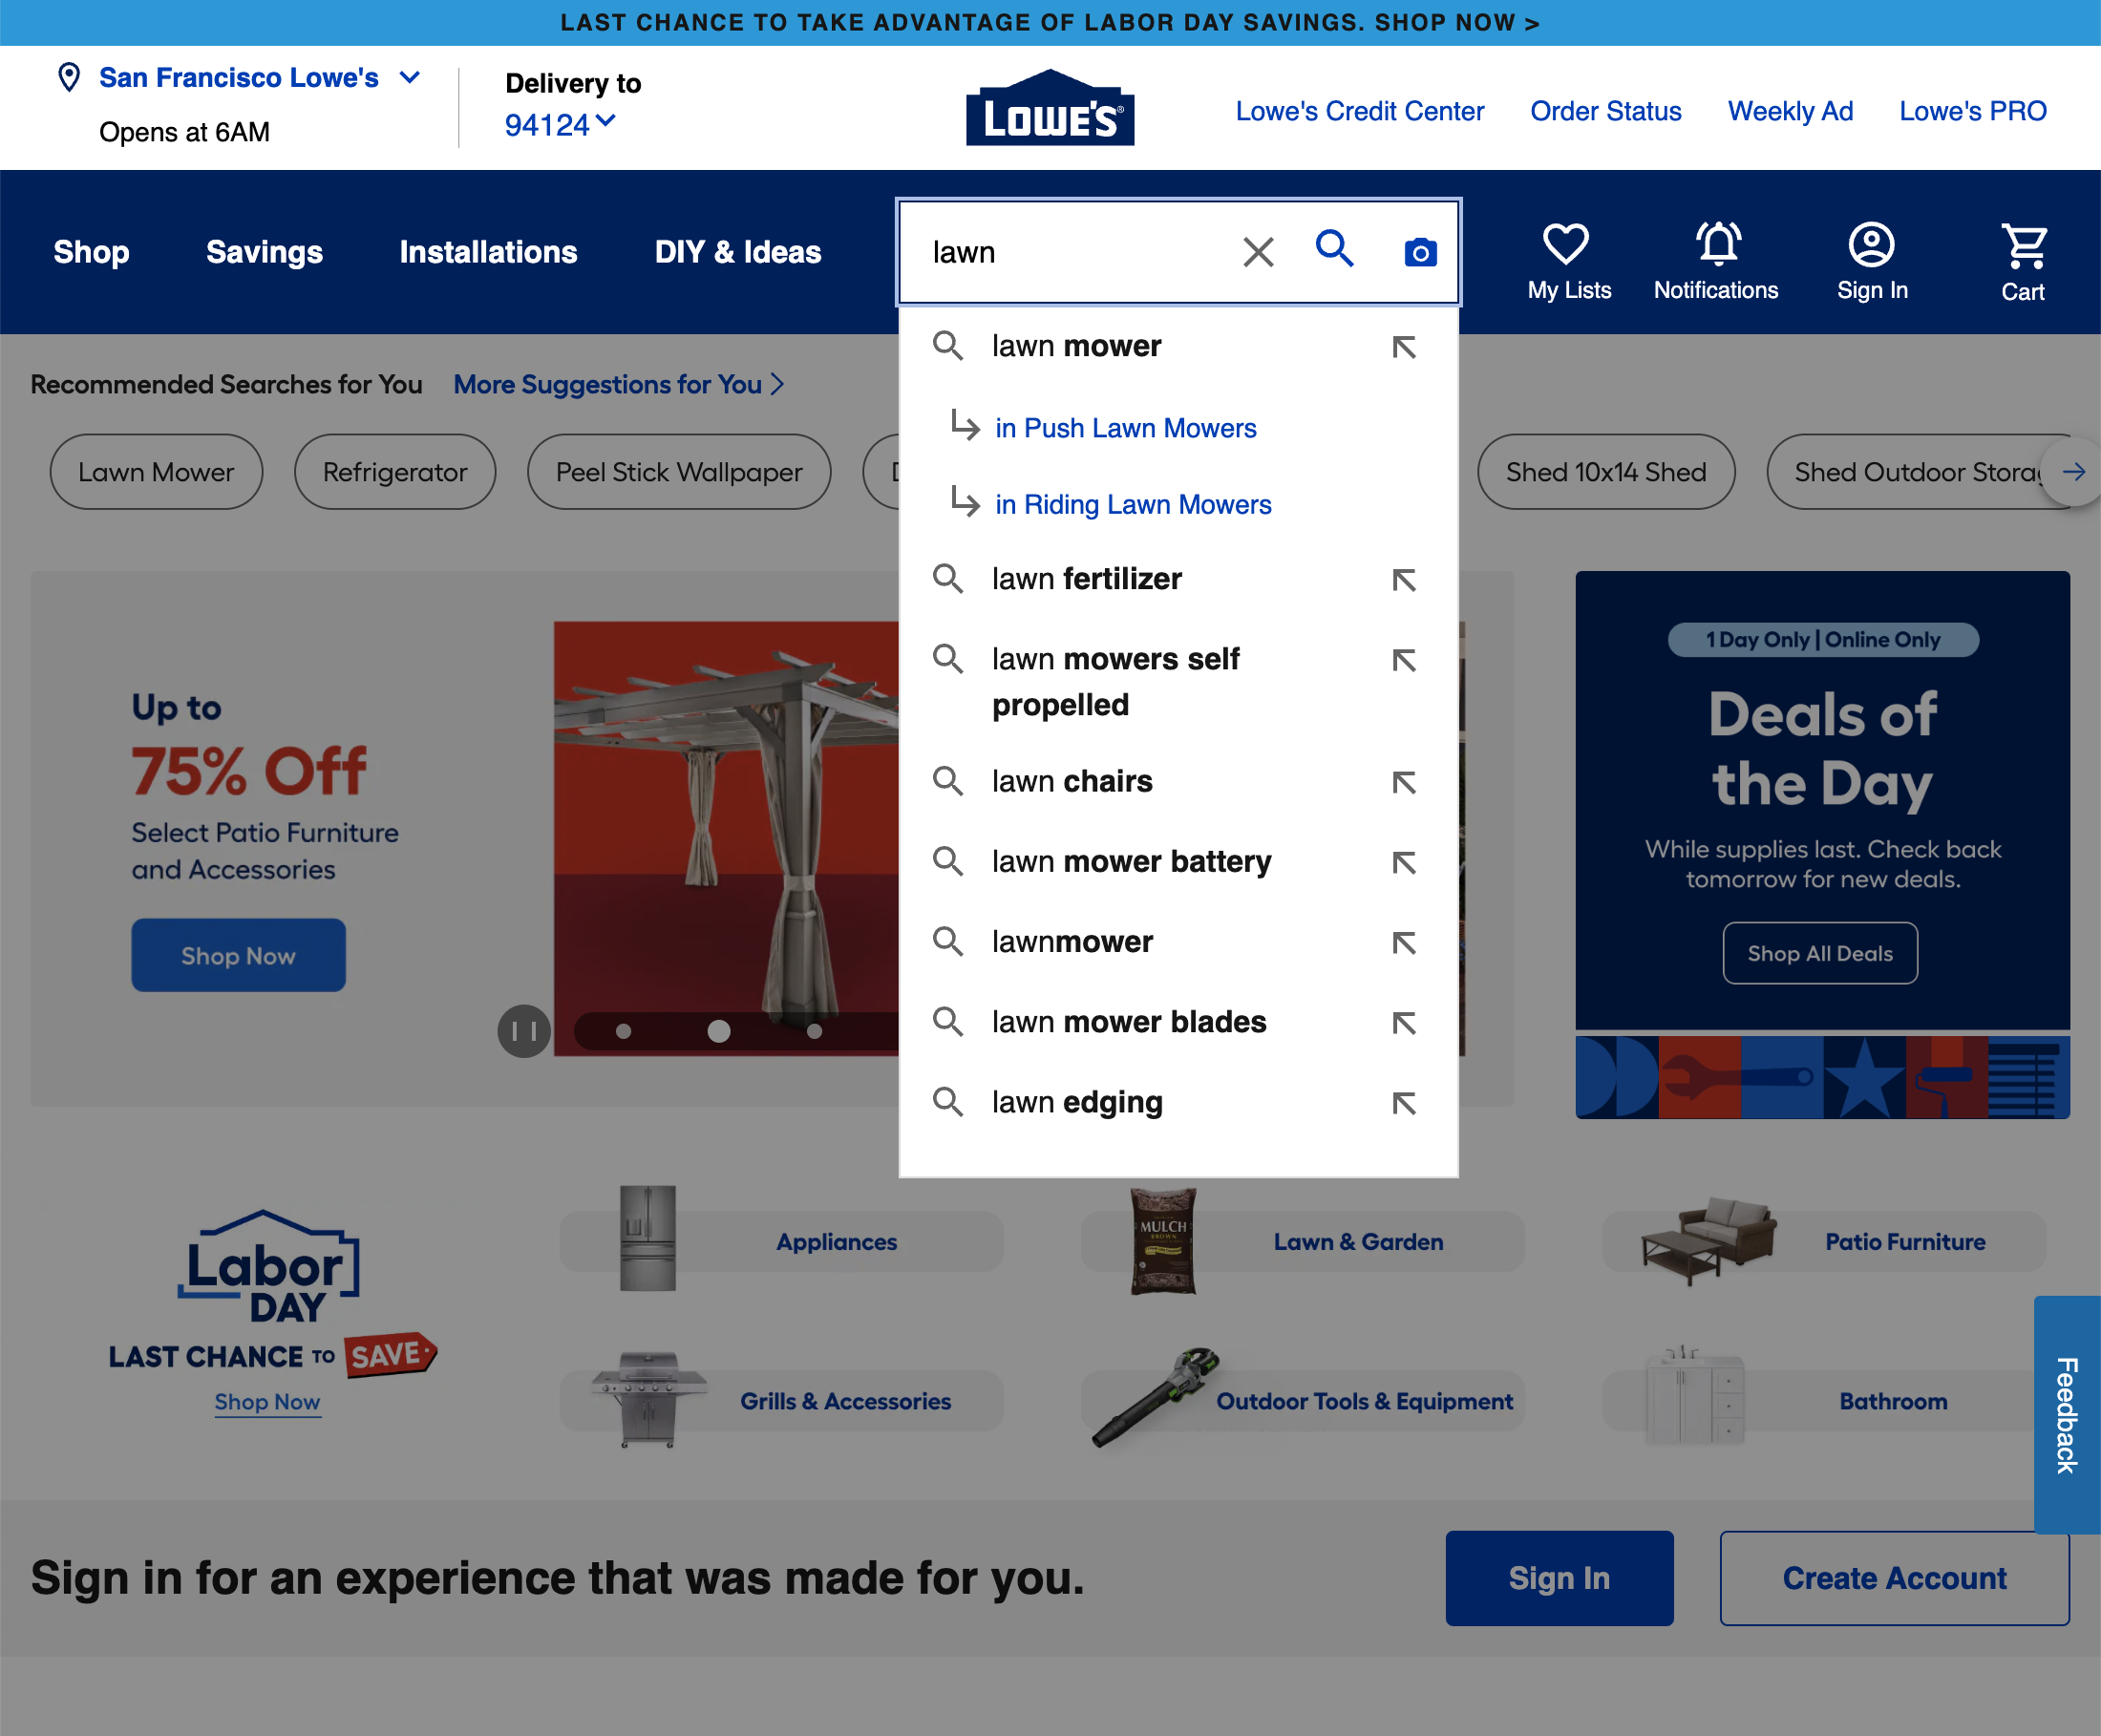Click Shop All Deals in Deals of the Day
Image resolution: width=2101 pixels, height=1736 pixels.
tap(1820, 953)
